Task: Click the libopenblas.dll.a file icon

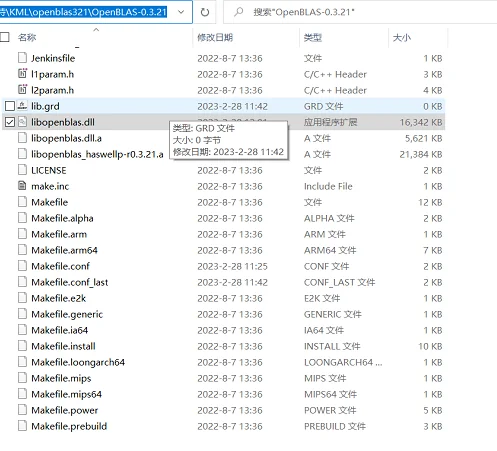Action: pos(22,138)
